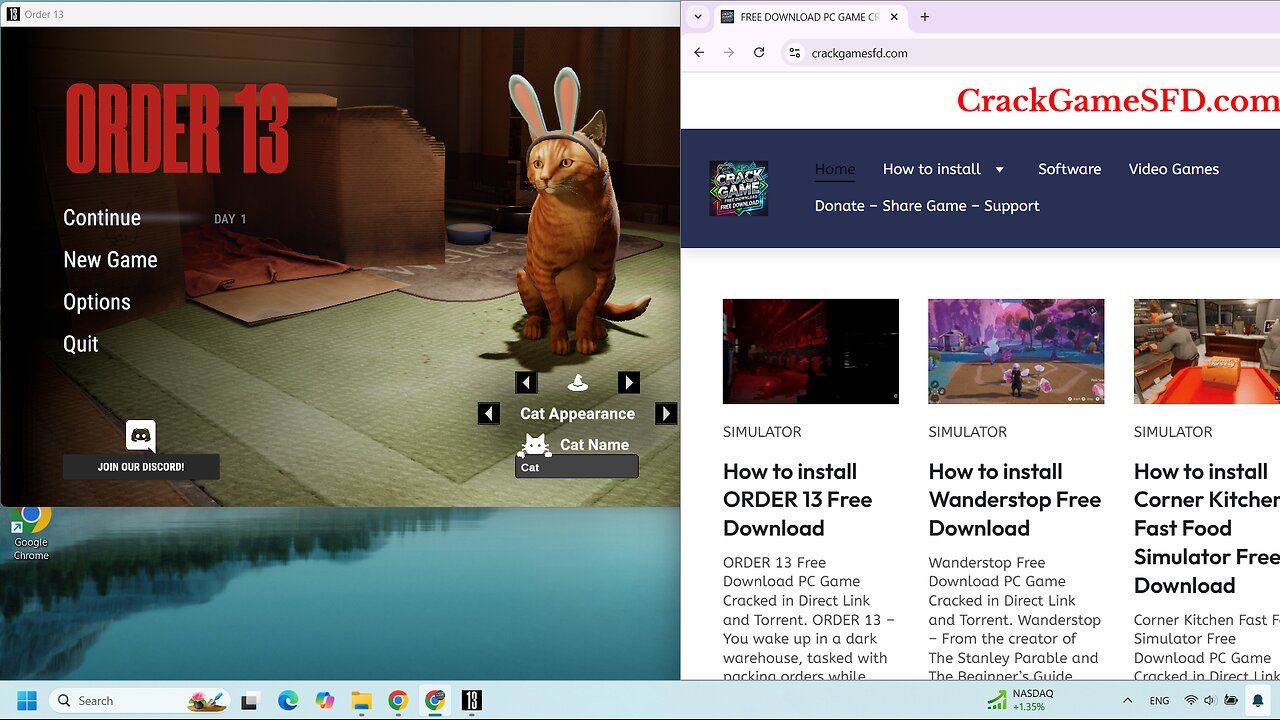Quit the Order 13 game
This screenshot has width=1280, height=720.
81,344
